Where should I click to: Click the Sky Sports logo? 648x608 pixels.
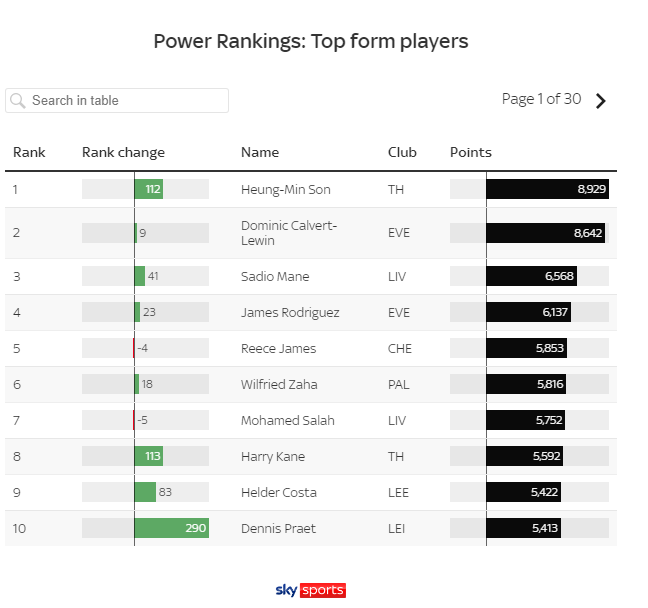(x=310, y=590)
